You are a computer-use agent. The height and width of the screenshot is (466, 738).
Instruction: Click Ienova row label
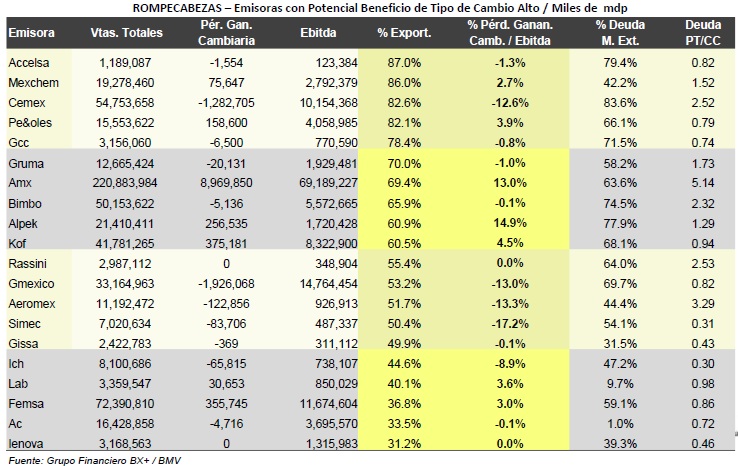[x=26, y=443]
